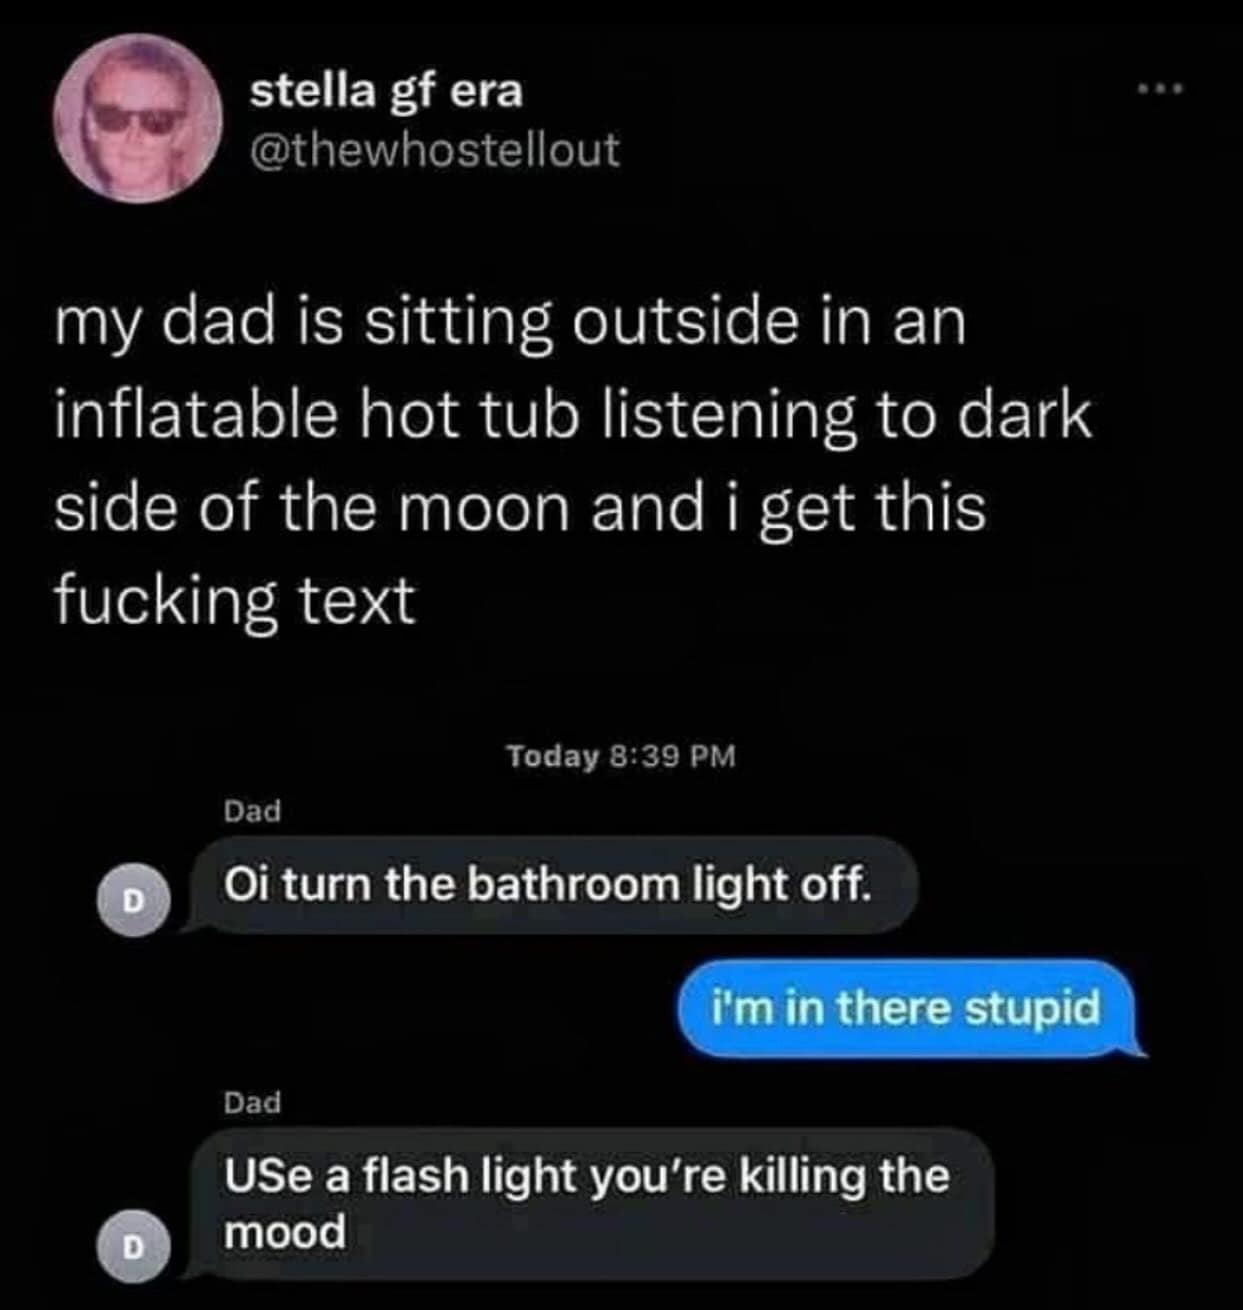Click the lower 'Dad' sender label

pos(252,1102)
